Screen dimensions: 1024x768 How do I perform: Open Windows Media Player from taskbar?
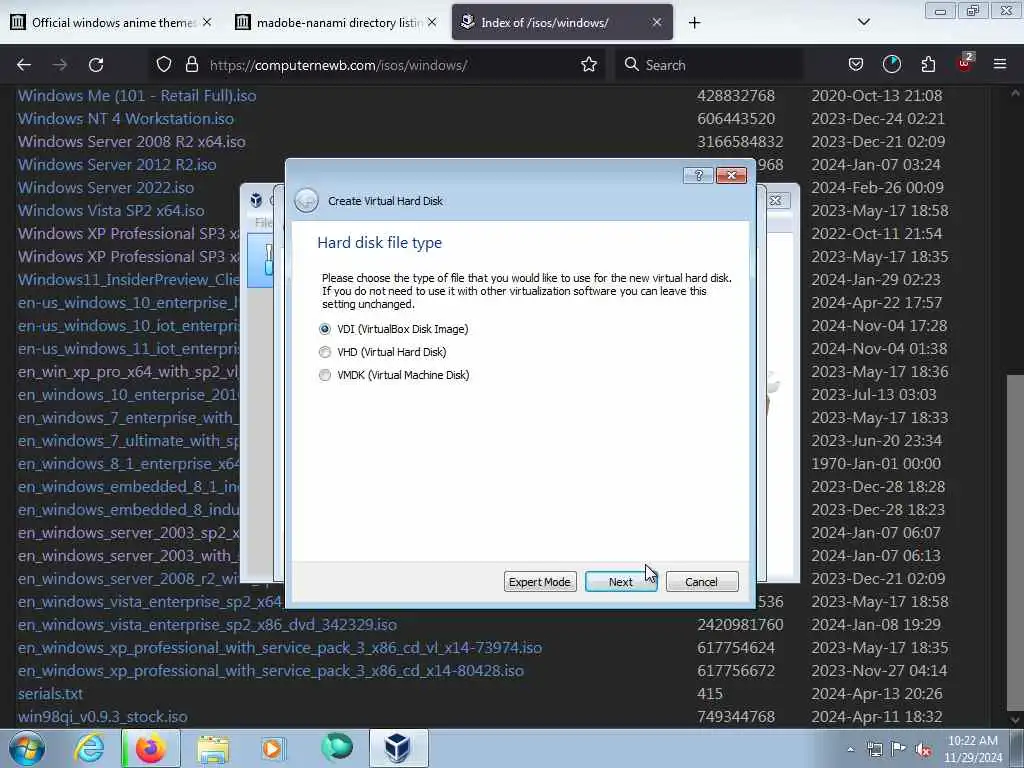(x=273, y=748)
